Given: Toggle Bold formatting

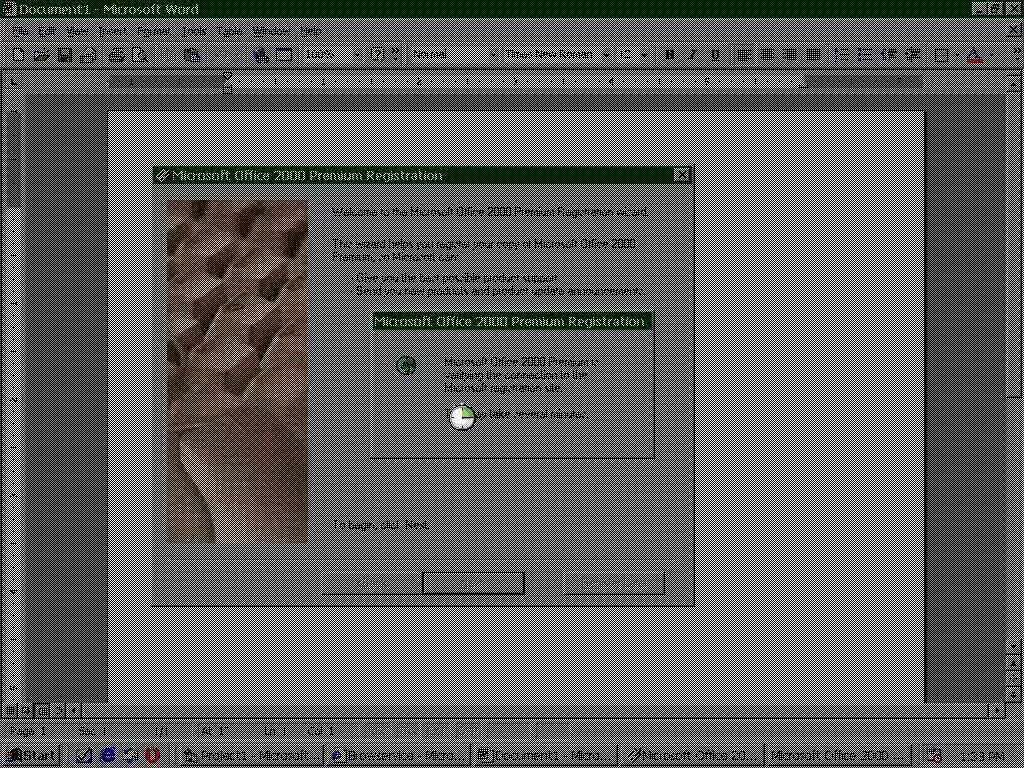Looking at the screenshot, I should (669, 55).
